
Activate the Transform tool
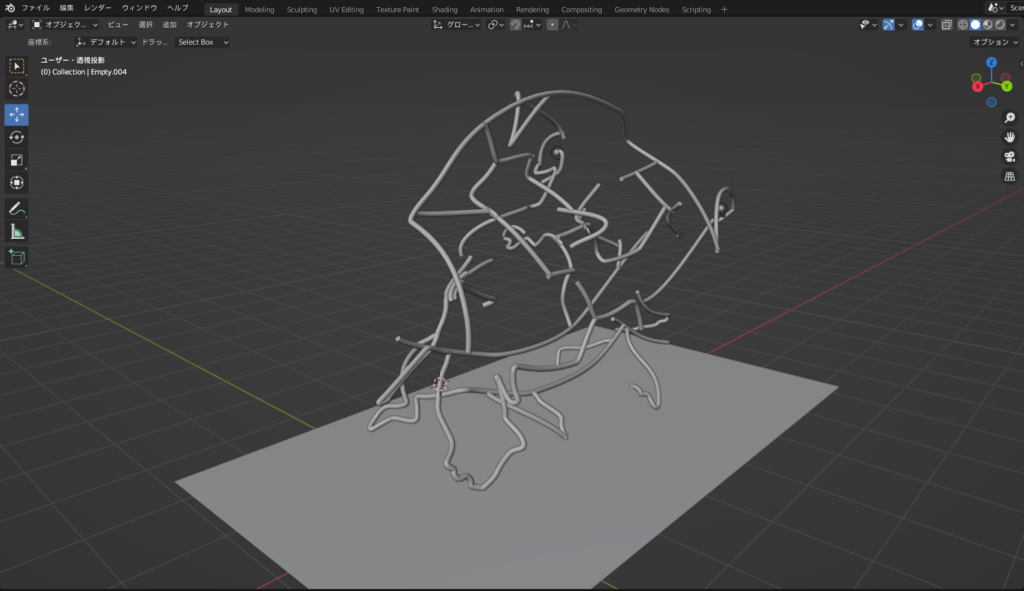coord(17,183)
